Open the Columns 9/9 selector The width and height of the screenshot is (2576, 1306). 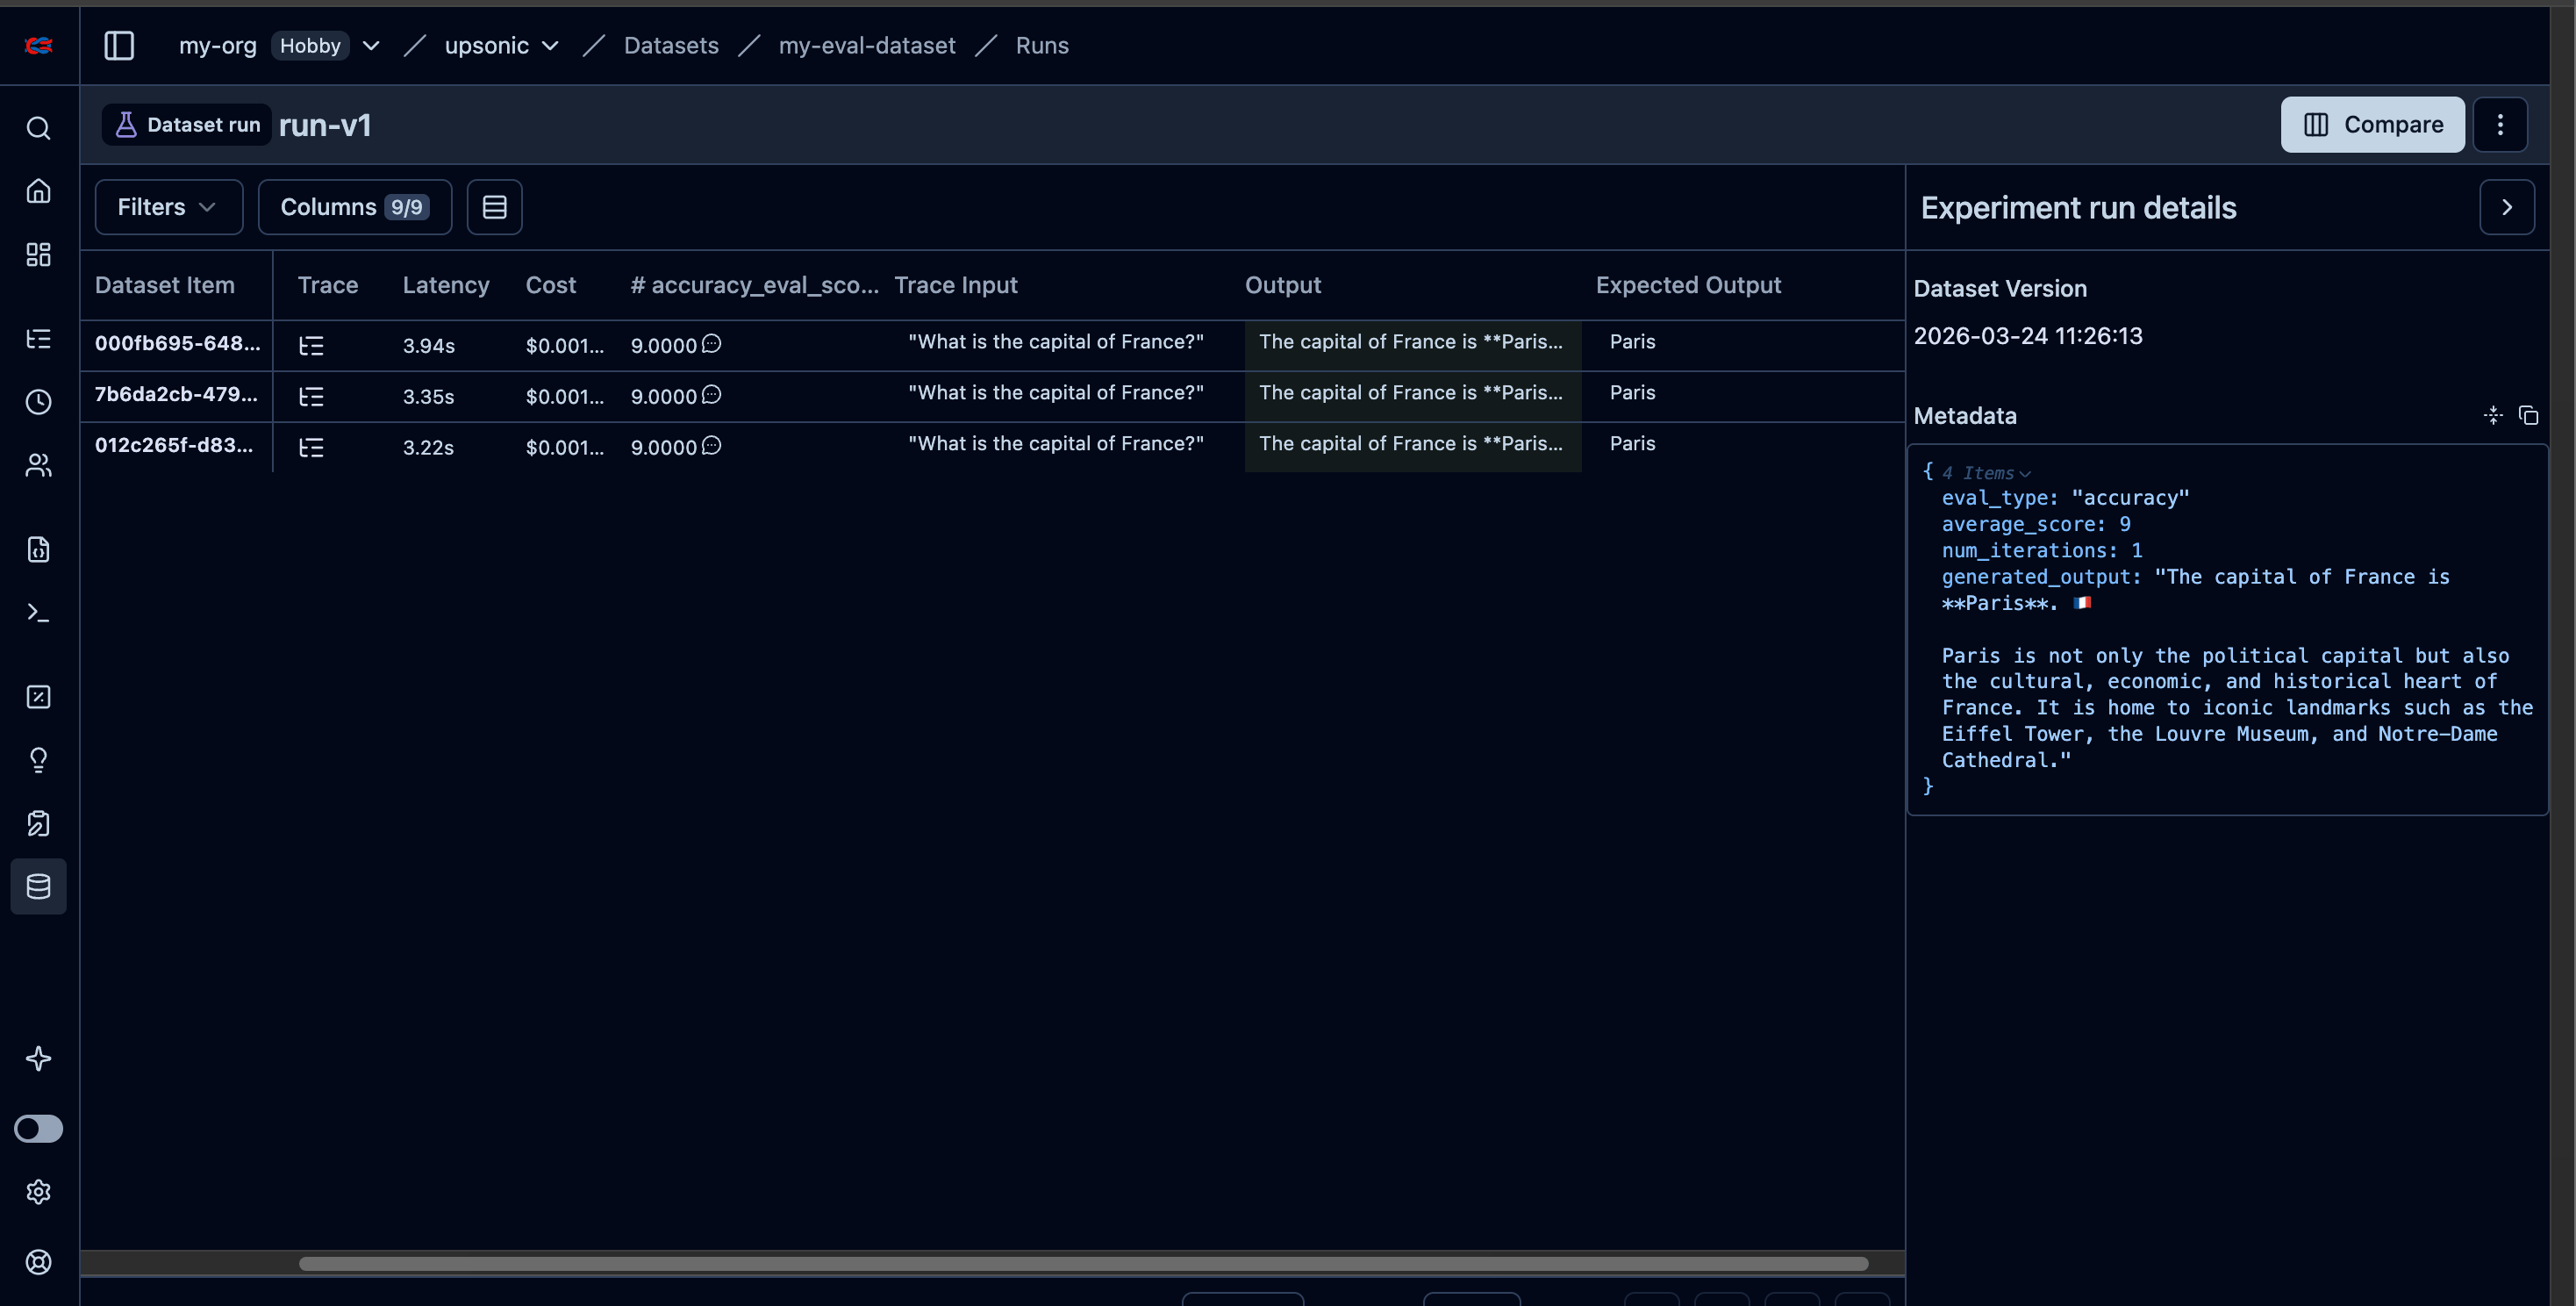354,207
